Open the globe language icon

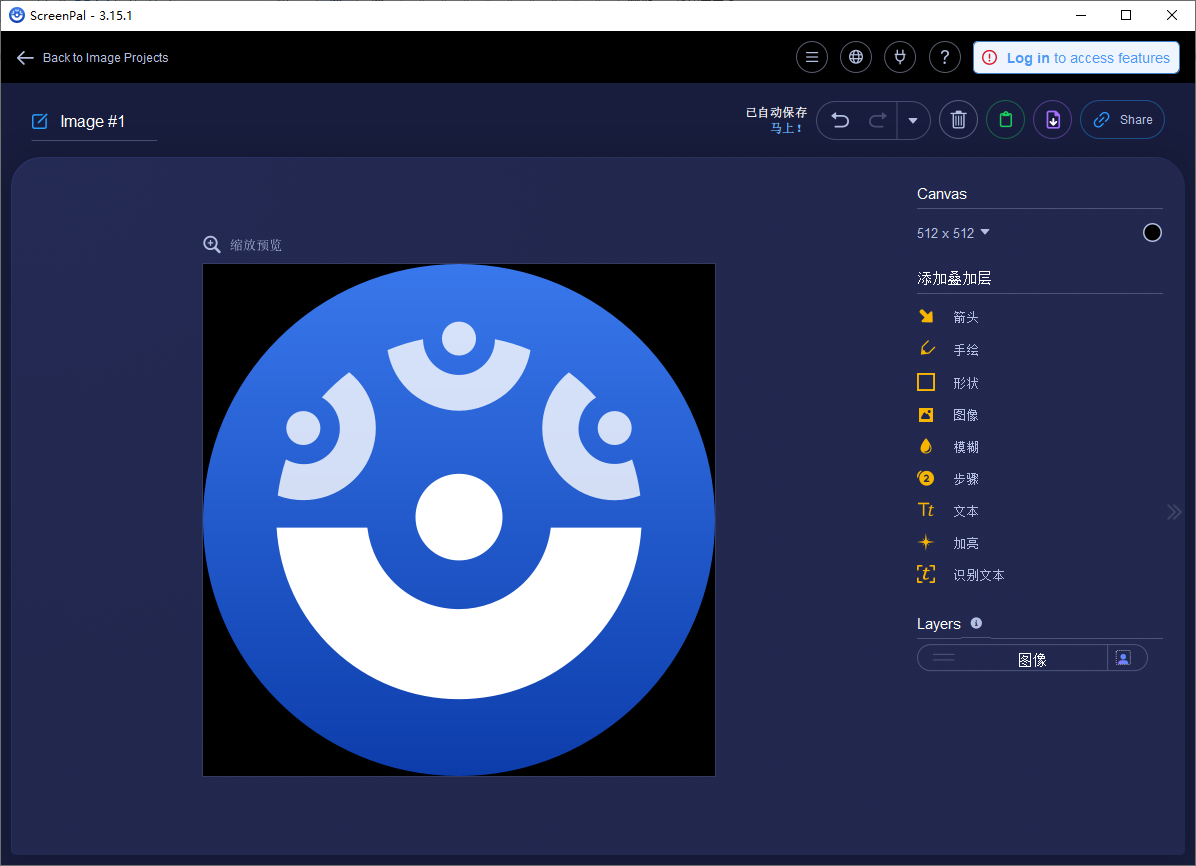click(x=856, y=58)
